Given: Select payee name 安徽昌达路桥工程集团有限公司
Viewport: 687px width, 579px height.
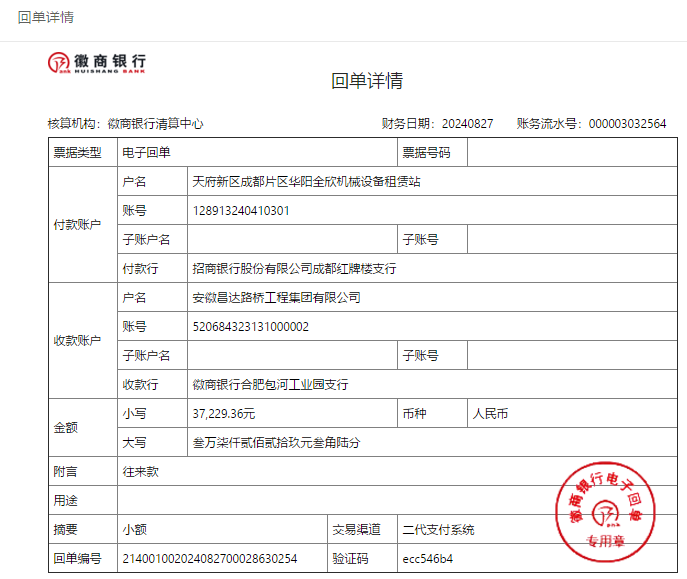Looking at the screenshot, I should click(276, 298).
